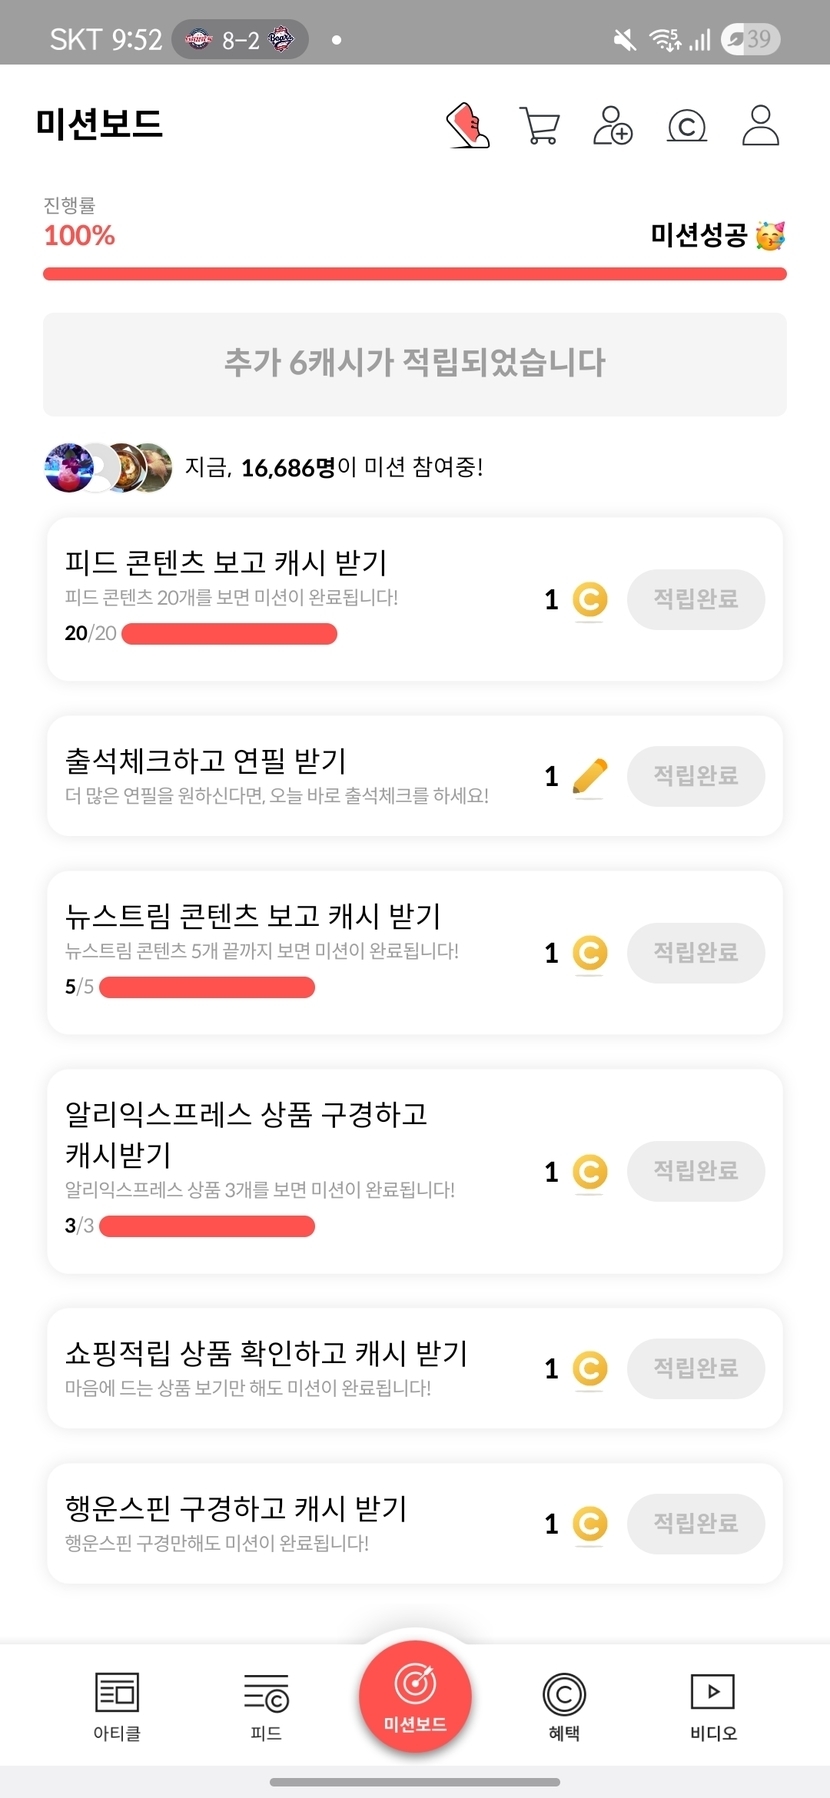Tap the invite friend icon
The height and width of the screenshot is (1798, 830).
click(612, 126)
